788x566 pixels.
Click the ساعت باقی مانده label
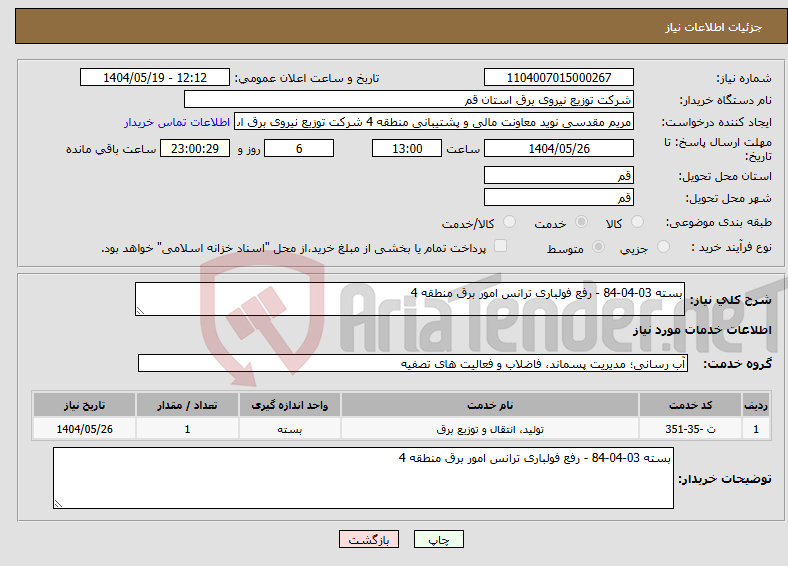[111, 149]
